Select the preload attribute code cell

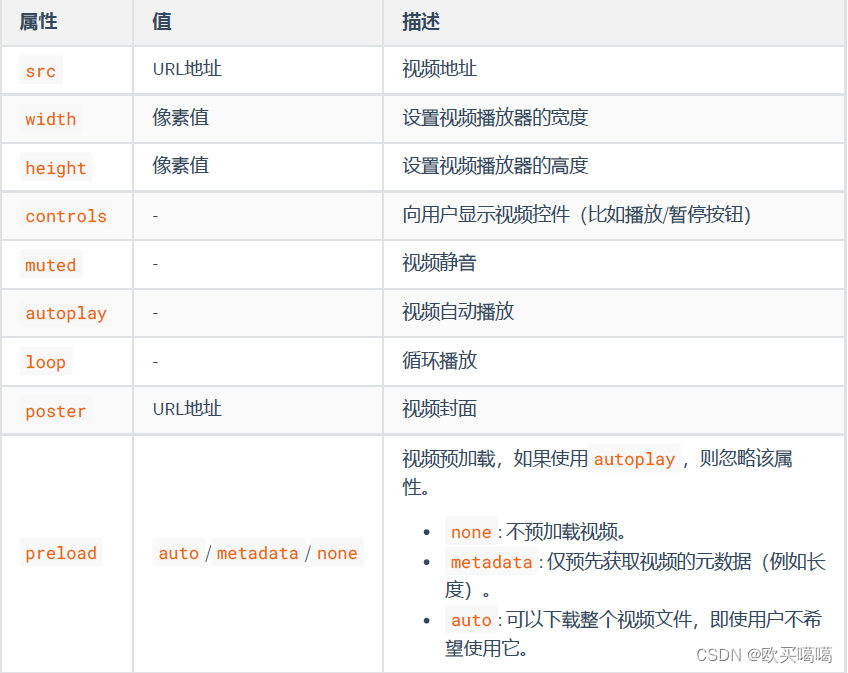(61, 553)
